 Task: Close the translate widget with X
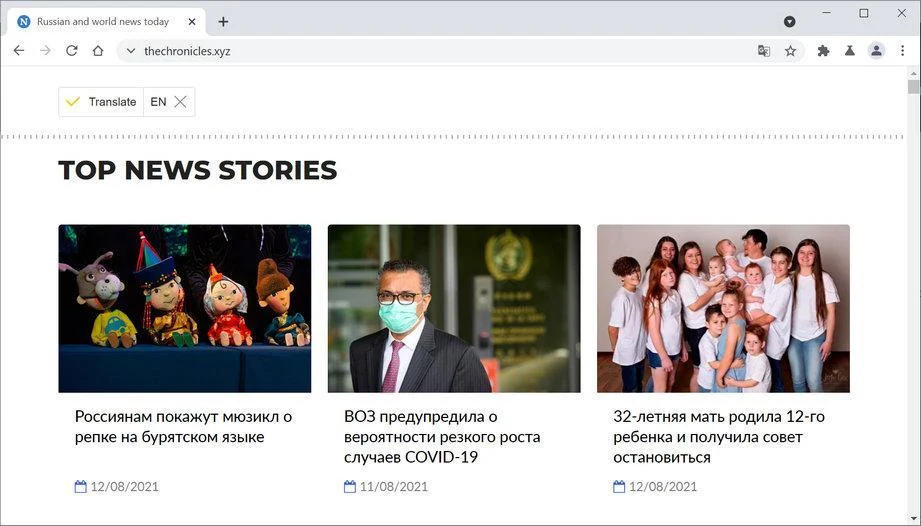180,102
